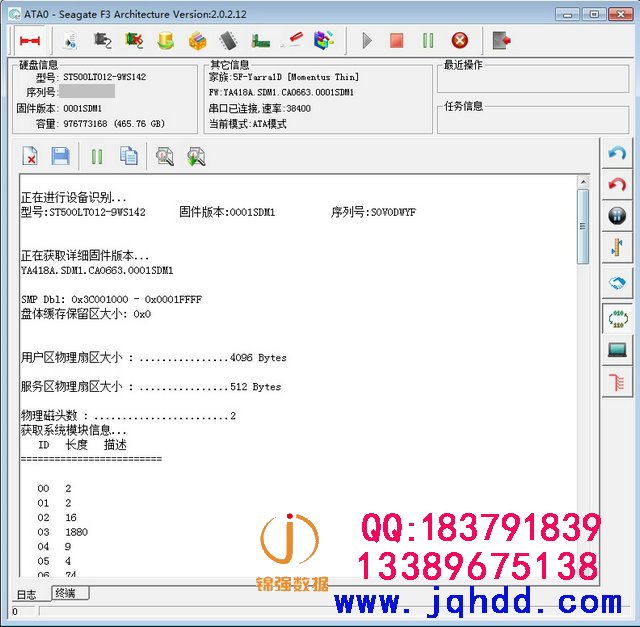Click the red list tree sidebar icon
The width and height of the screenshot is (640, 627).
617,382
